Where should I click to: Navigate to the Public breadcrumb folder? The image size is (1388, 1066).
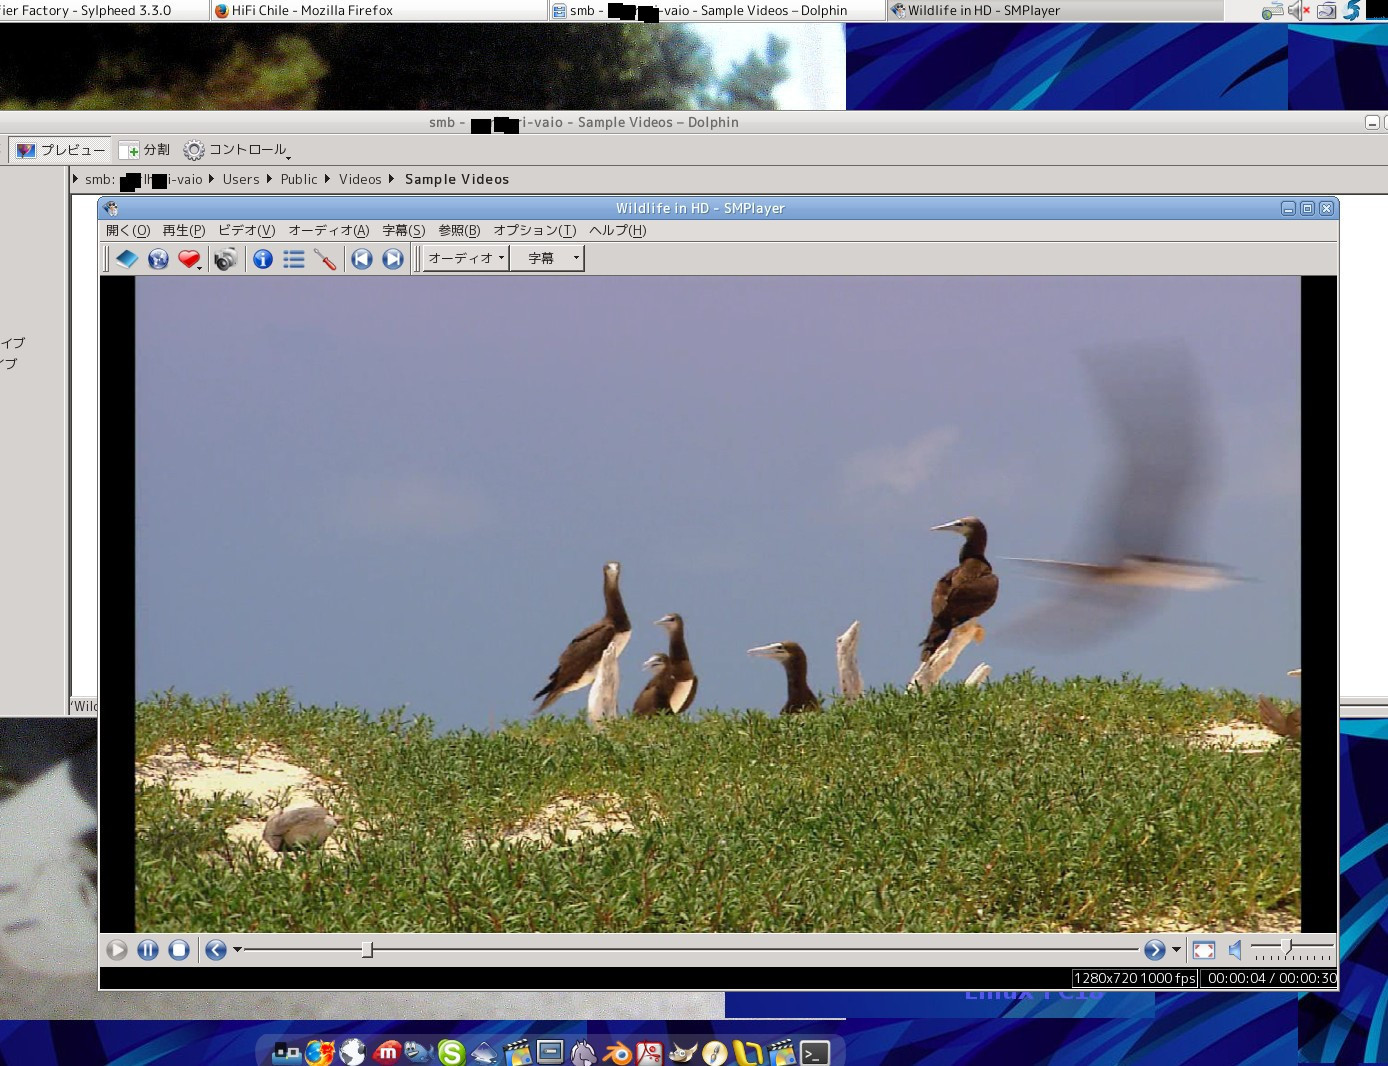(298, 179)
